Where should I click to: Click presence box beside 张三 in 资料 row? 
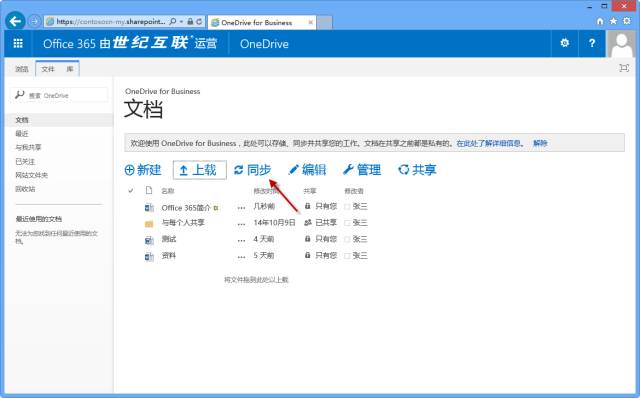tap(347, 256)
